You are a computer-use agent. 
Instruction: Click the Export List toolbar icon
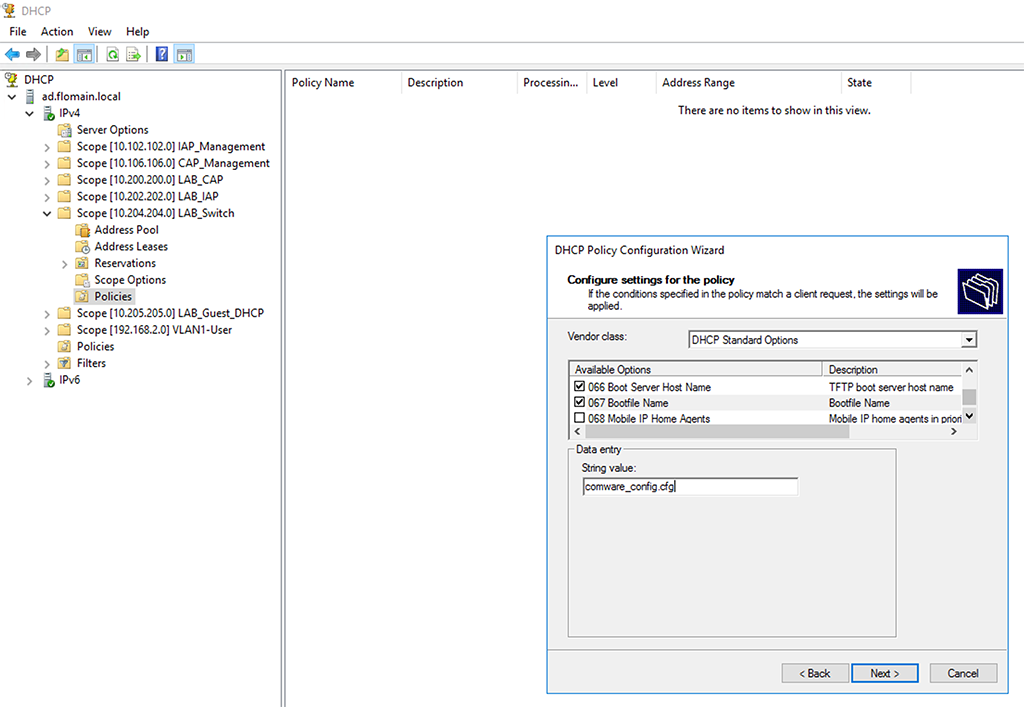coord(132,54)
